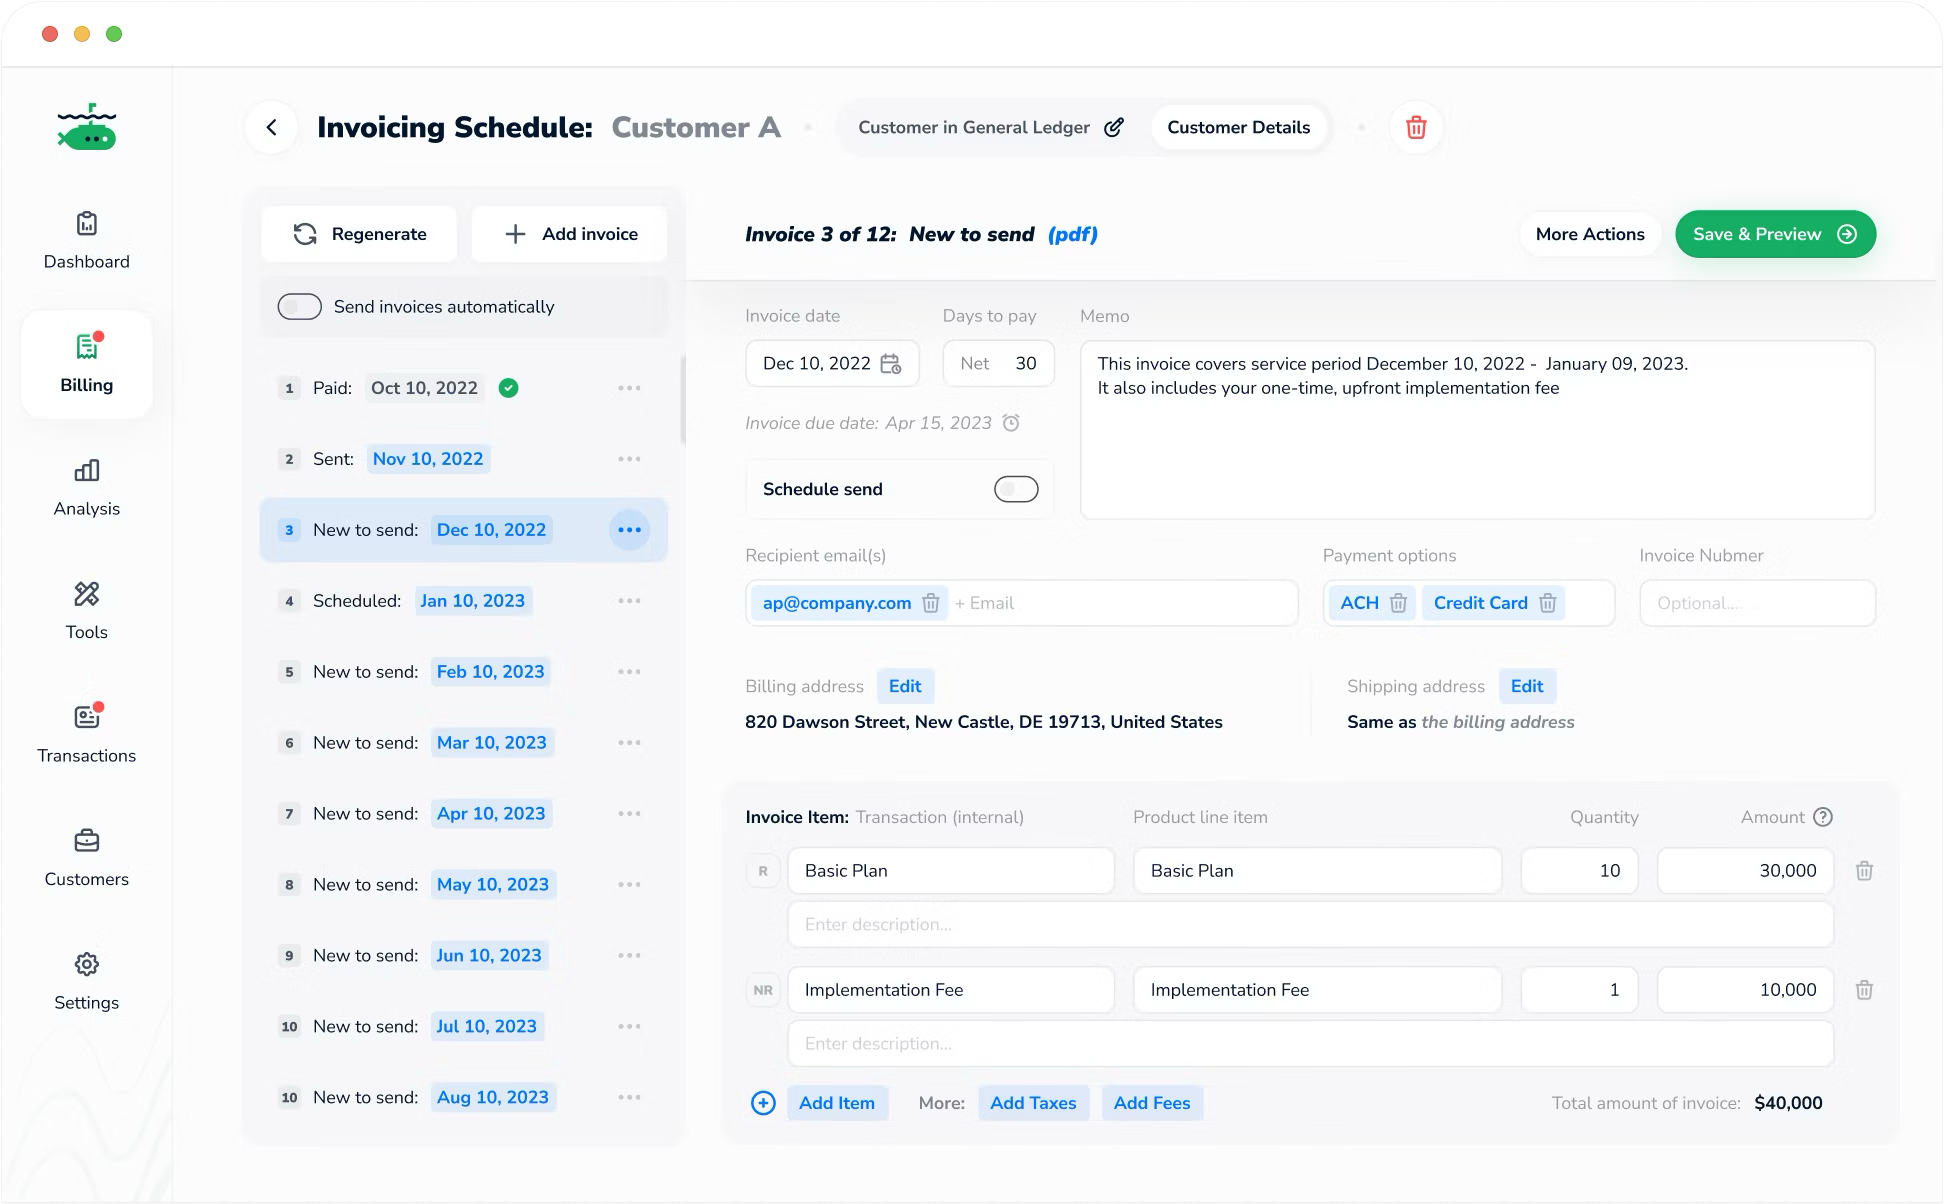The width and height of the screenshot is (1944, 1204).
Task: Go back using the arrow button
Action: click(x=271, y=128)
